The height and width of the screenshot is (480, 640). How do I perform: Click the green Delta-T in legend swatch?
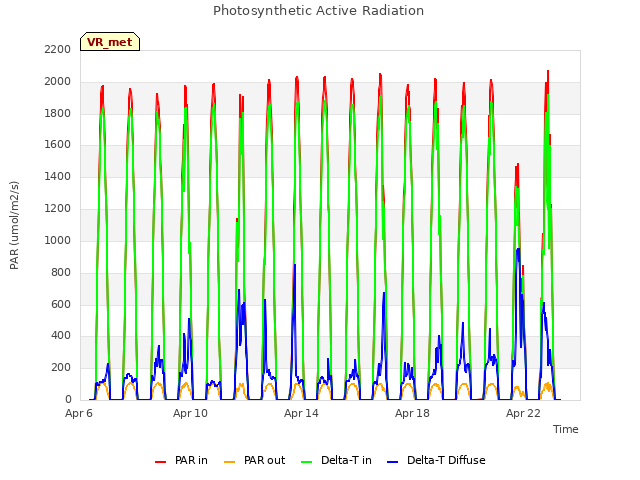(307, 462)
